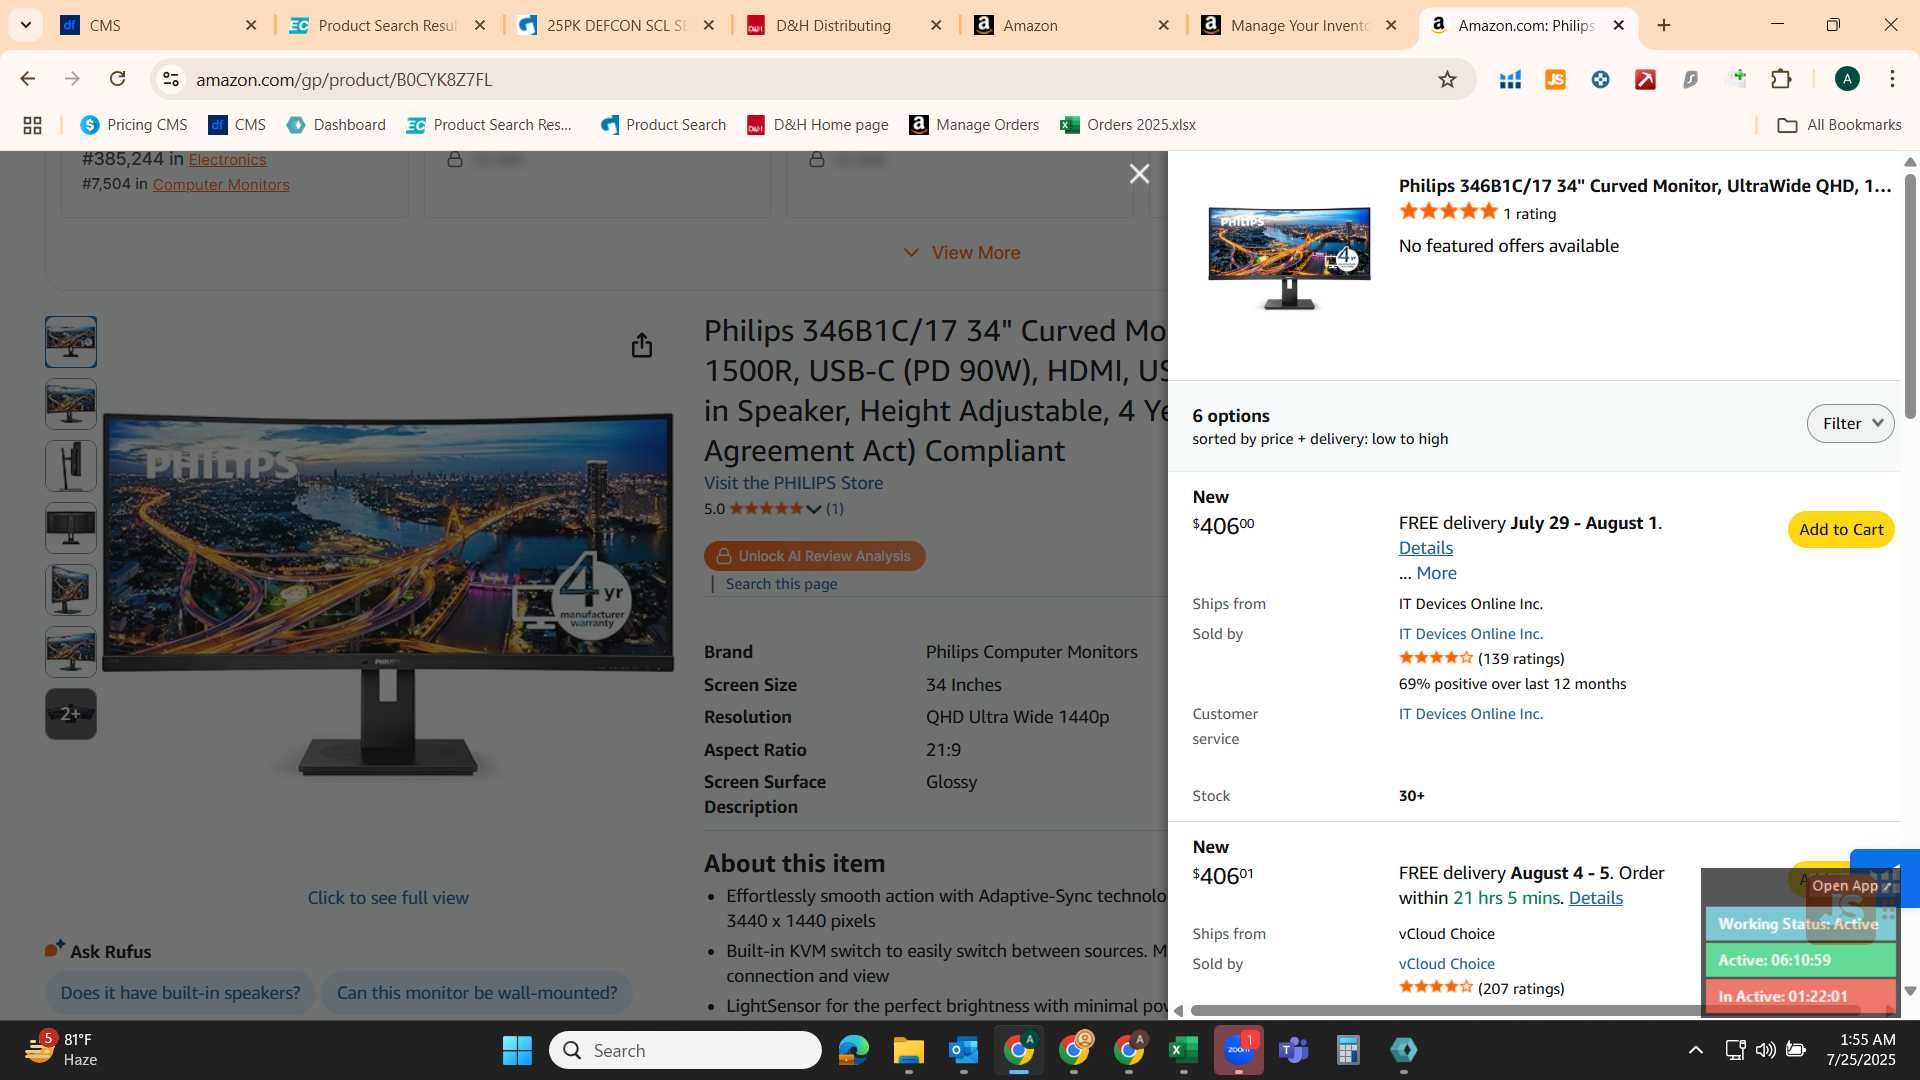Viewport: 1920px width, 1080px height.
Task: Show hidden system tray icons
Action: tap(1695, 1050)
